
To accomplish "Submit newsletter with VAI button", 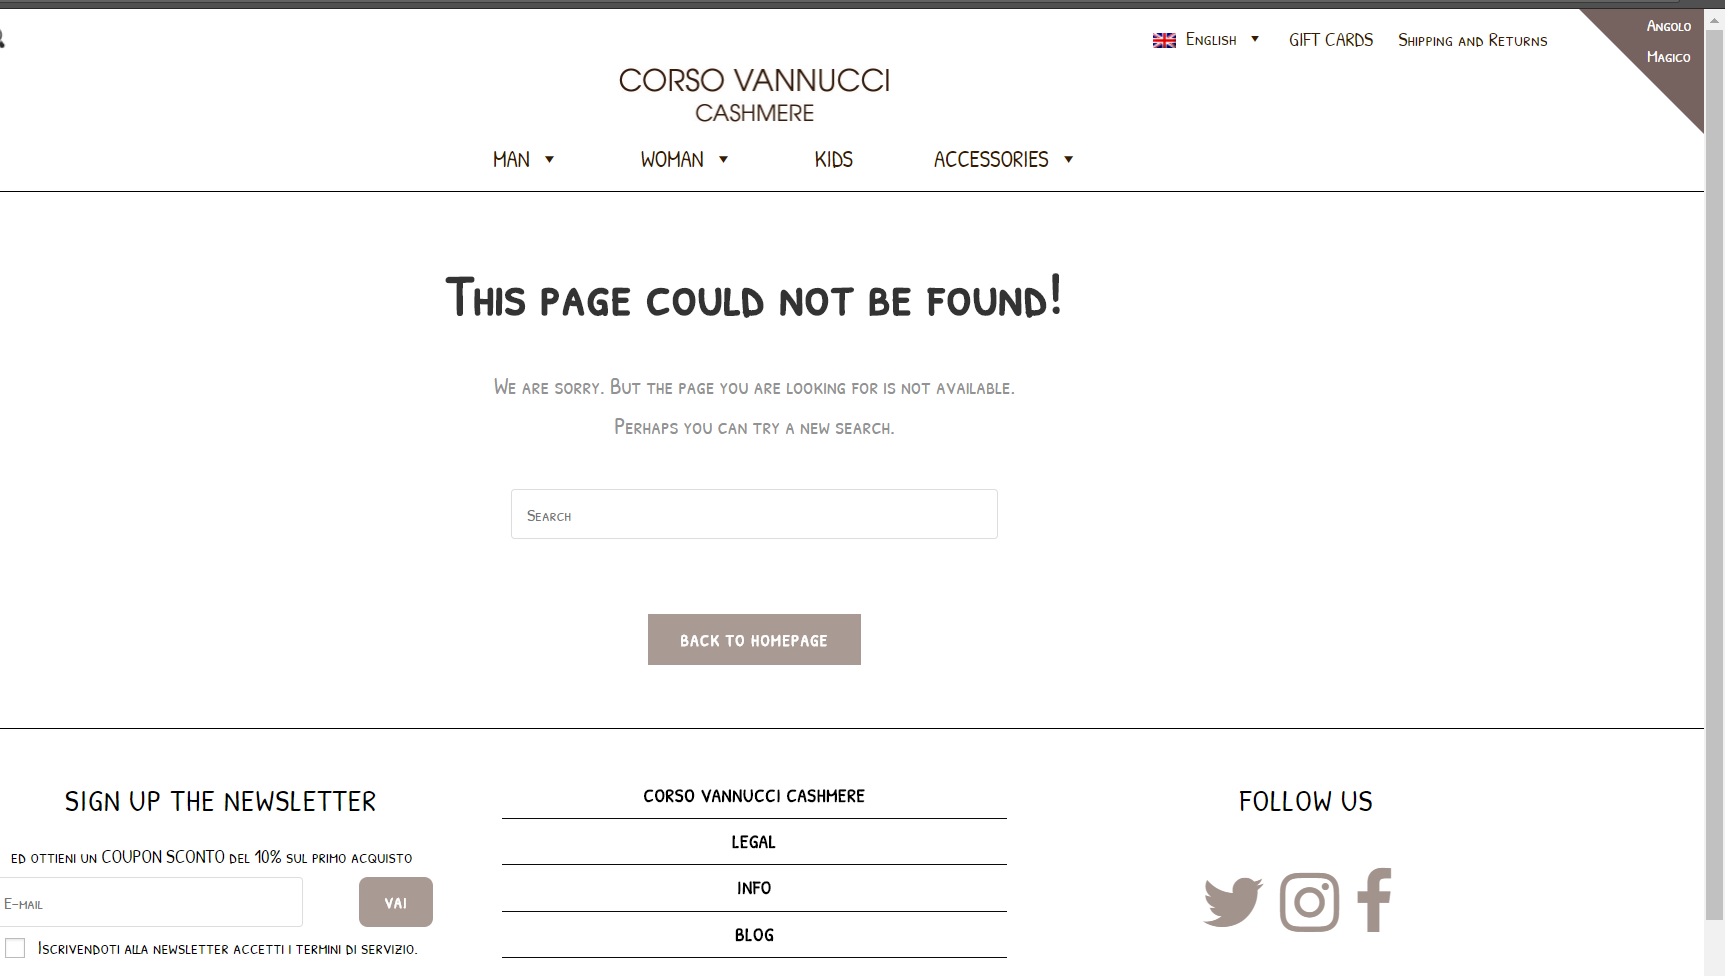I will (x=396, y=902).
